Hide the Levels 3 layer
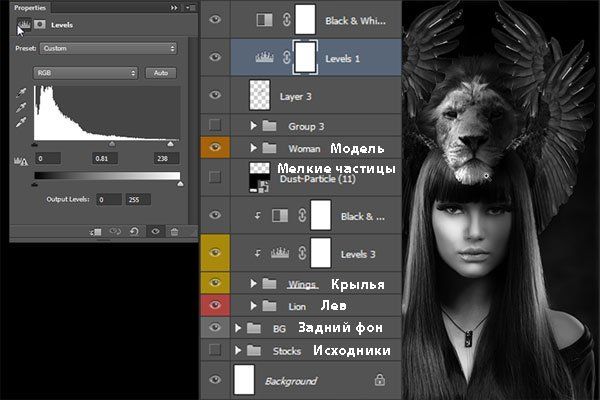Image resolution: width=600 pixels, height=400 pixels. click(215, 253)
